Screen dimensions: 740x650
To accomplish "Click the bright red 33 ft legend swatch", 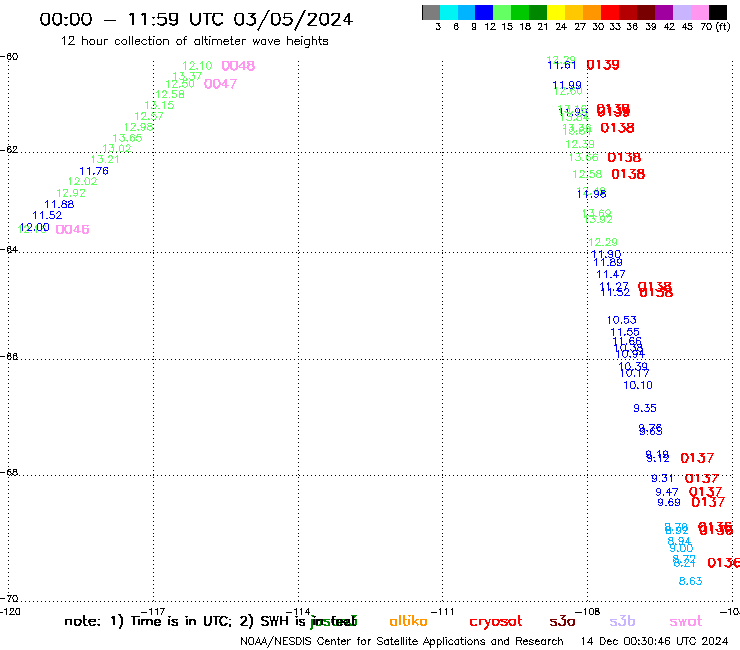I will pyautogui.click(x=610, y=12).
